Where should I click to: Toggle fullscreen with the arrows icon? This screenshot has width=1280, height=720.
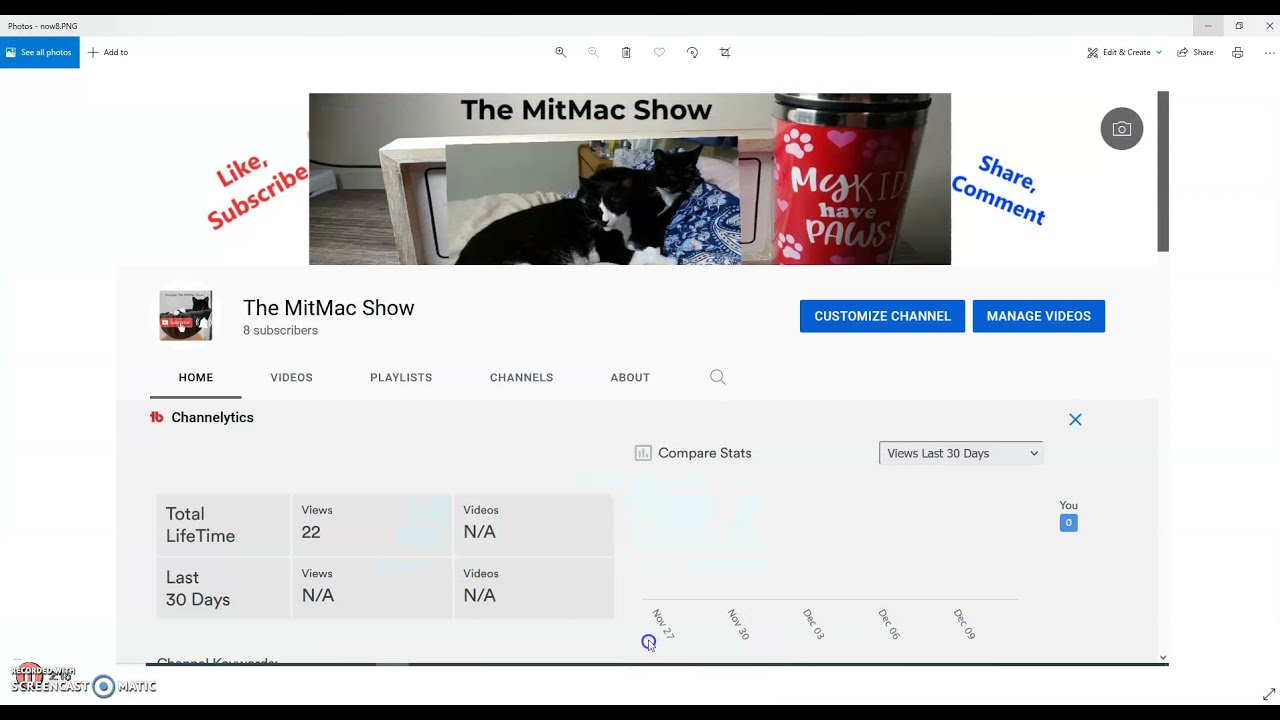point(1269,694)
